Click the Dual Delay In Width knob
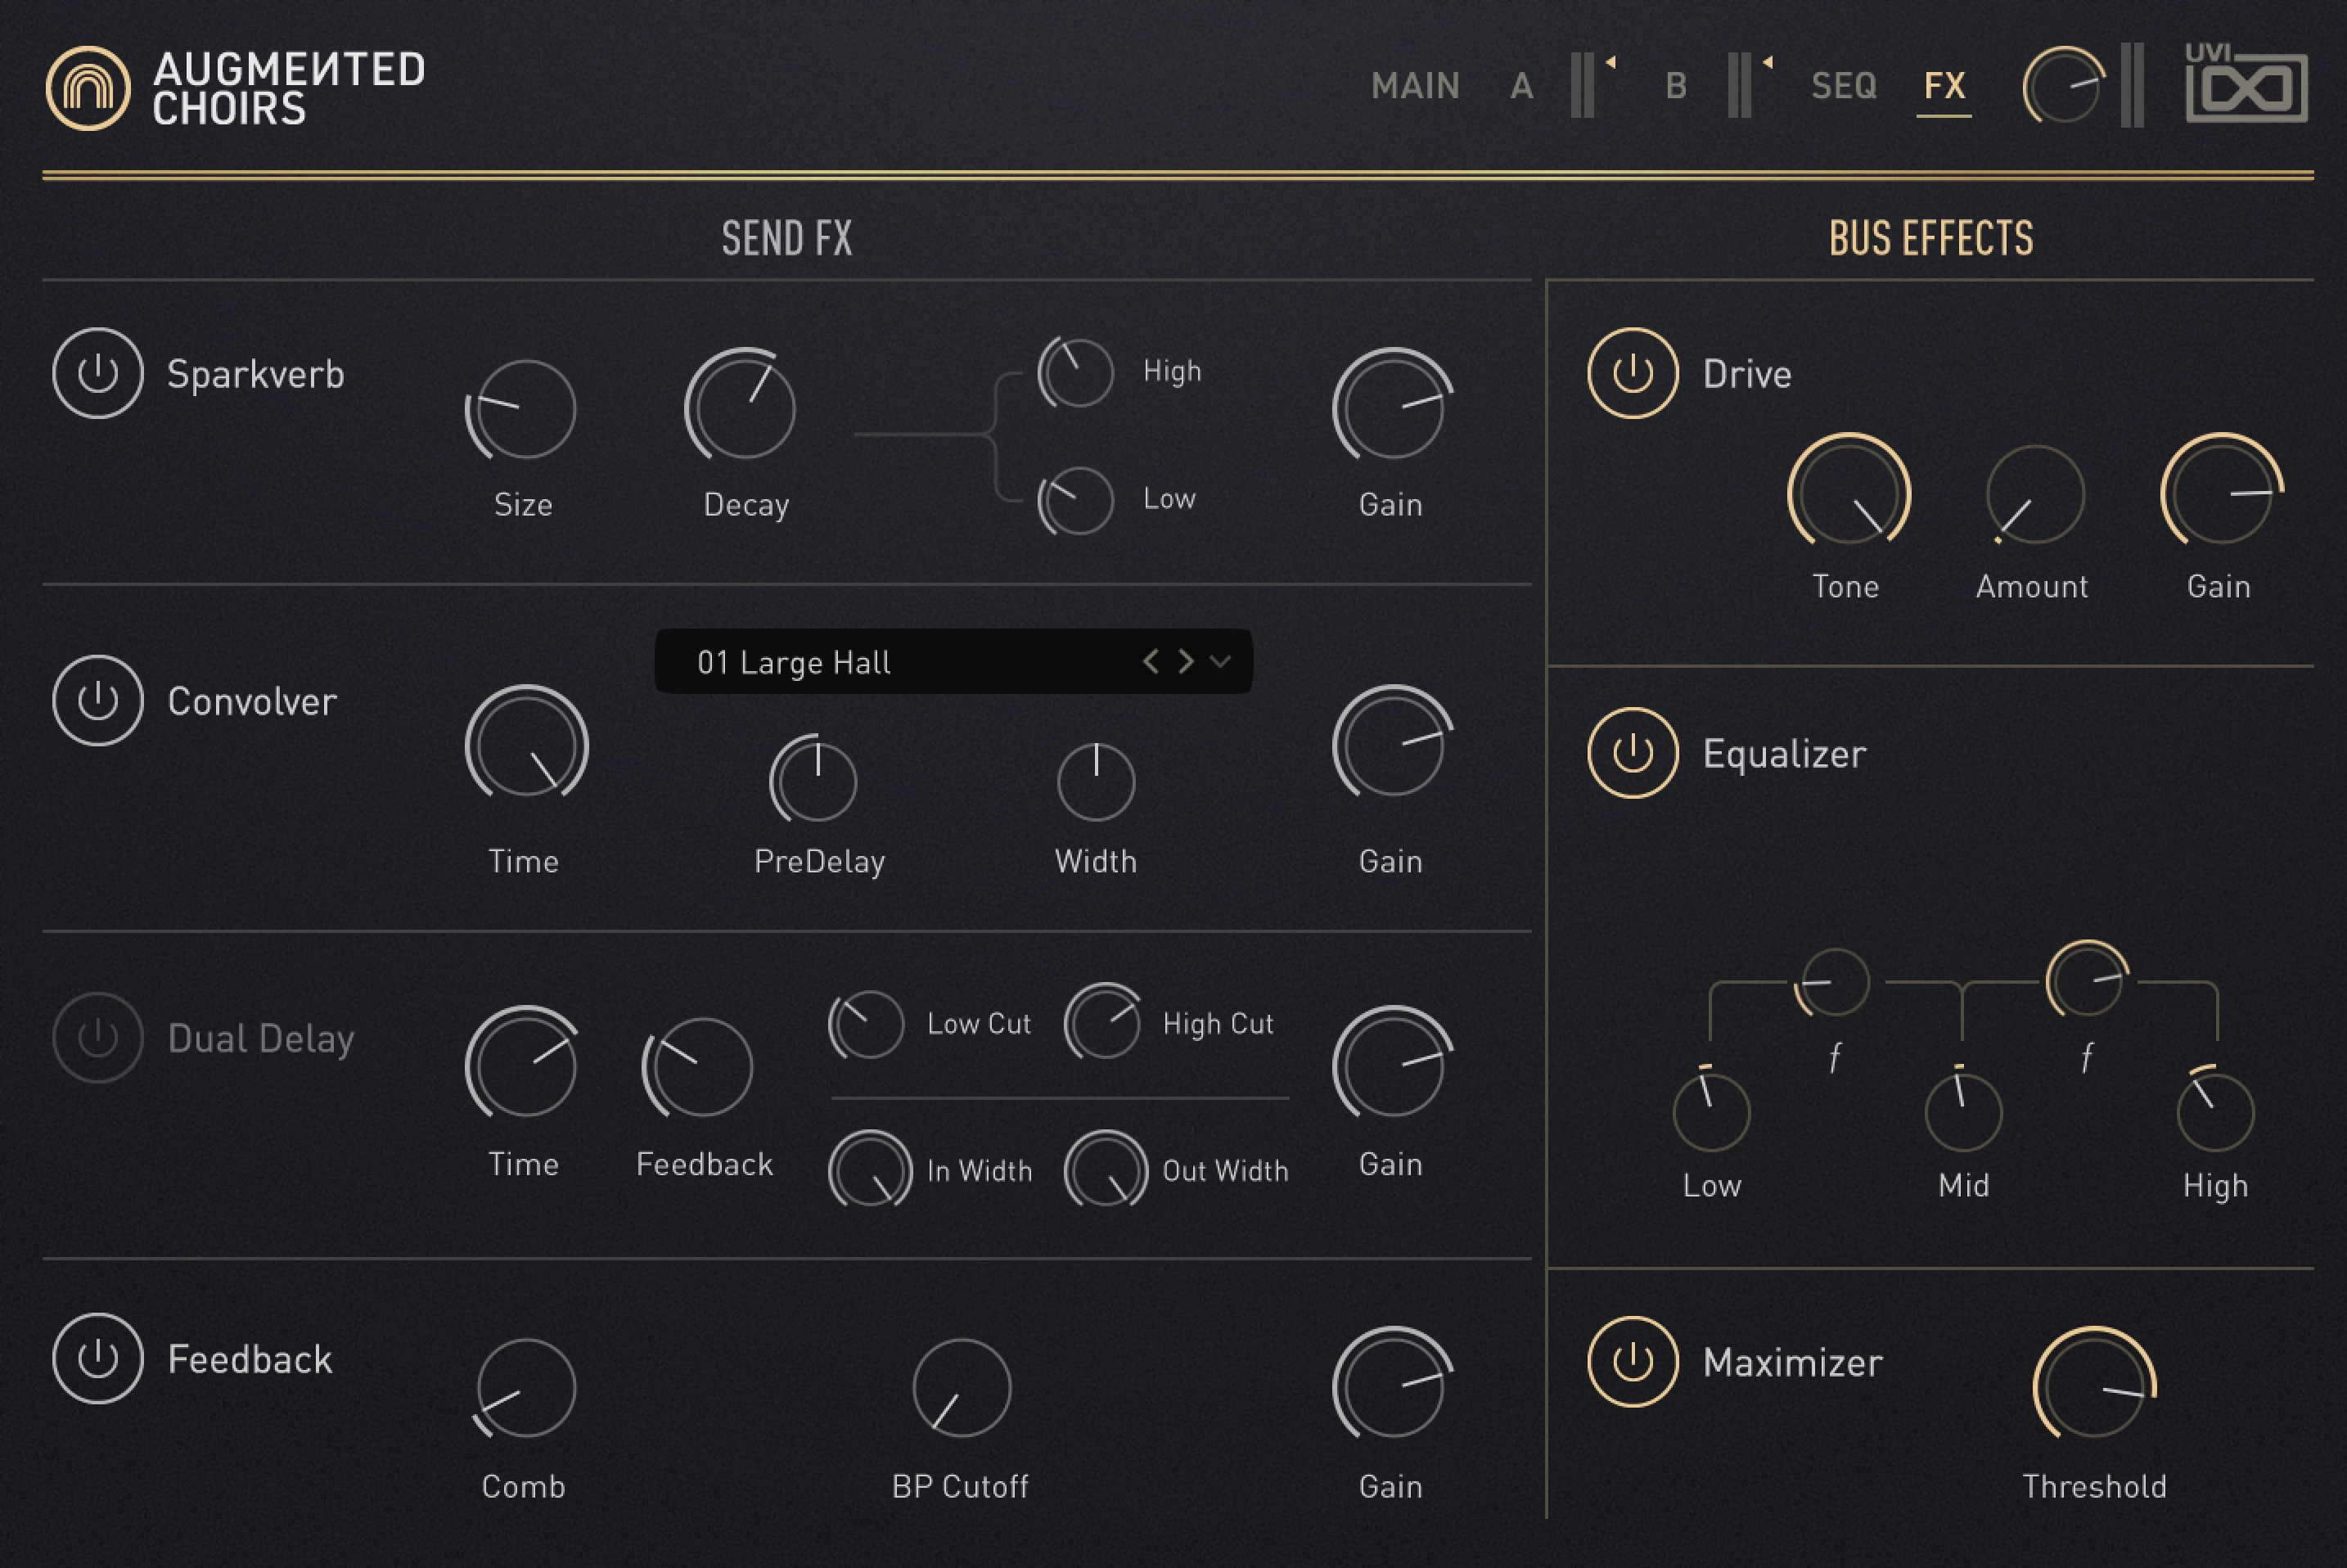The image size is (2347, 1568). pos(870,1169)
